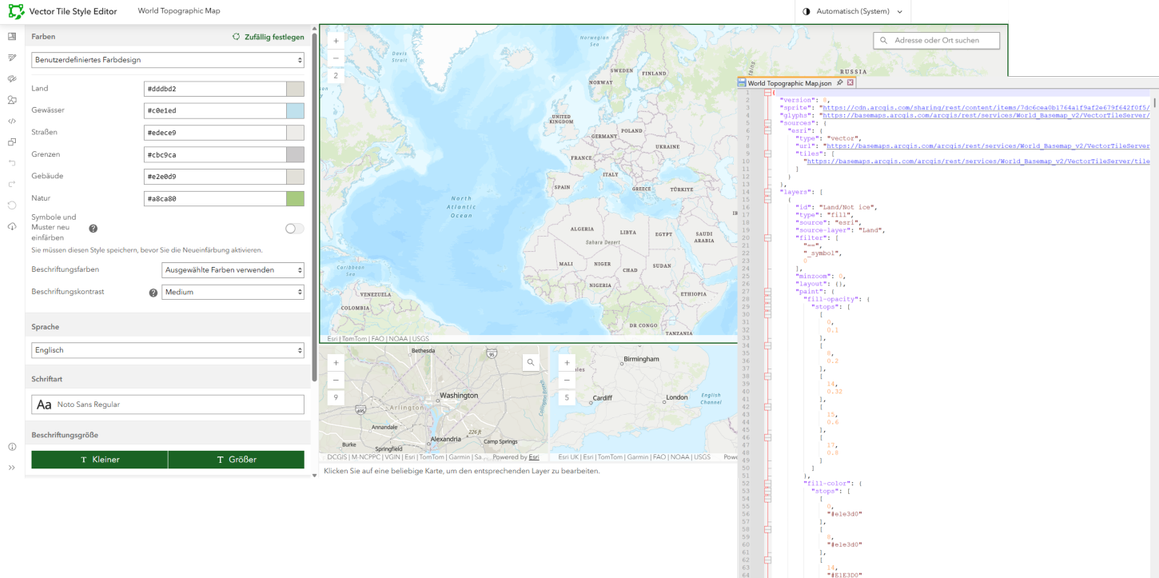The width and height of the screenshot is (1159, 578).
Task: Open the icons and patterns shapes icon
Action: pos(12,100)
